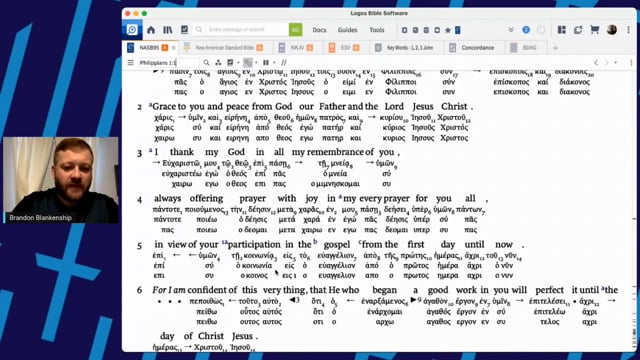Click the word 'participation' in verse 5

(254, 245)
